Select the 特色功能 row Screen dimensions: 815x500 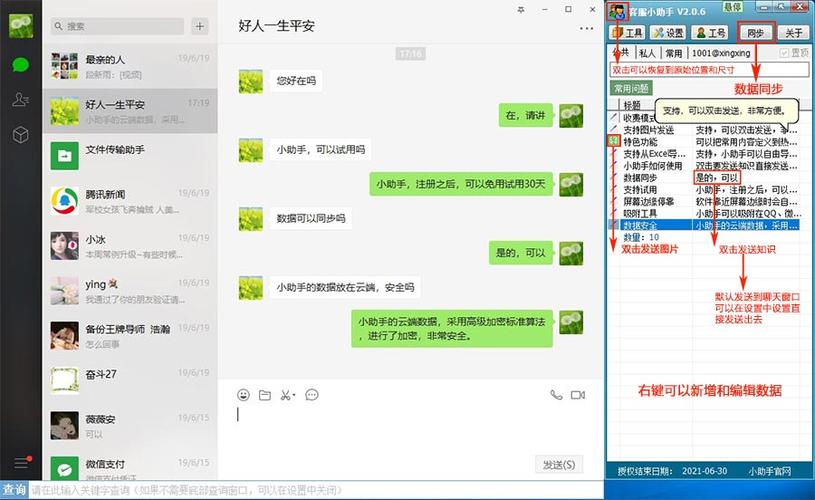[x=704, y=142]
